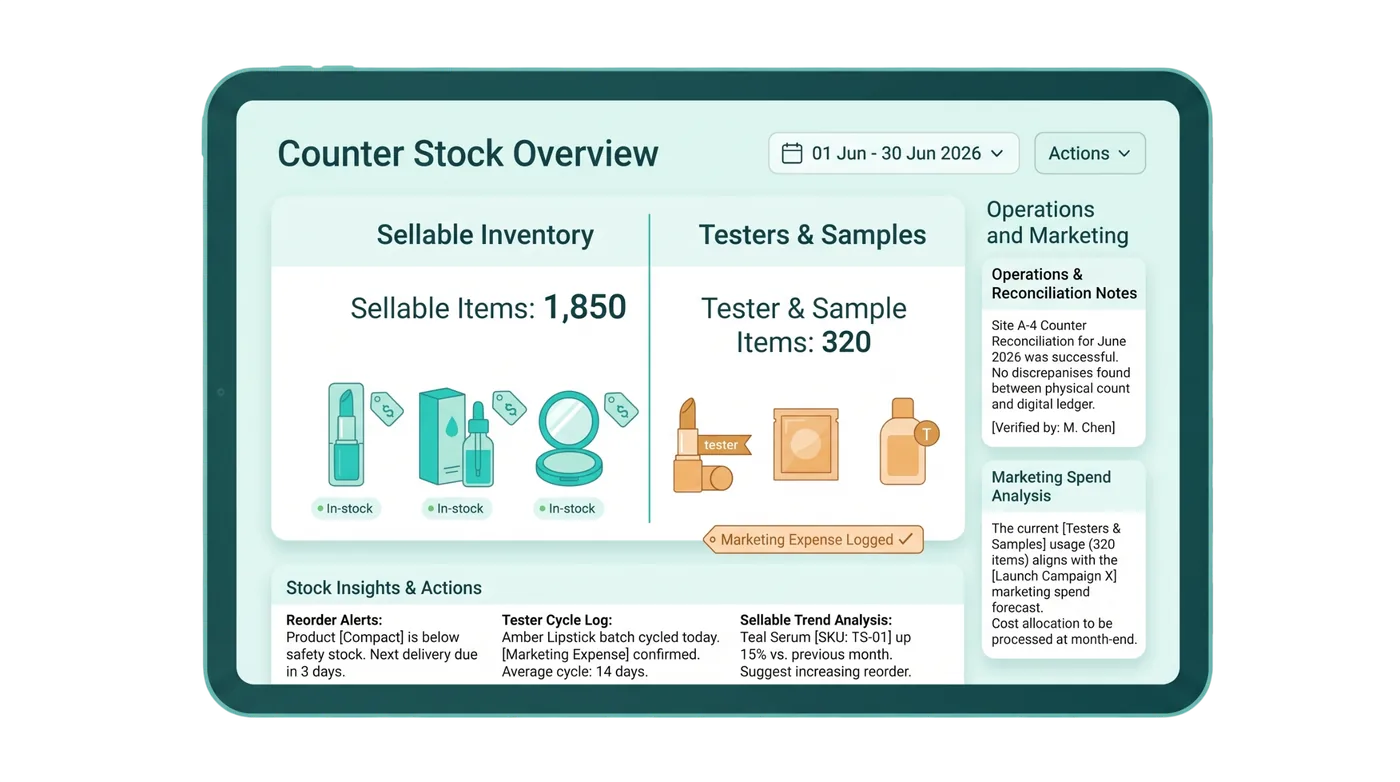The width and height of the screenshot is (1400, 782).
Task: Click the In-stock badge under the compact
Action: click(x=568, y=508)
